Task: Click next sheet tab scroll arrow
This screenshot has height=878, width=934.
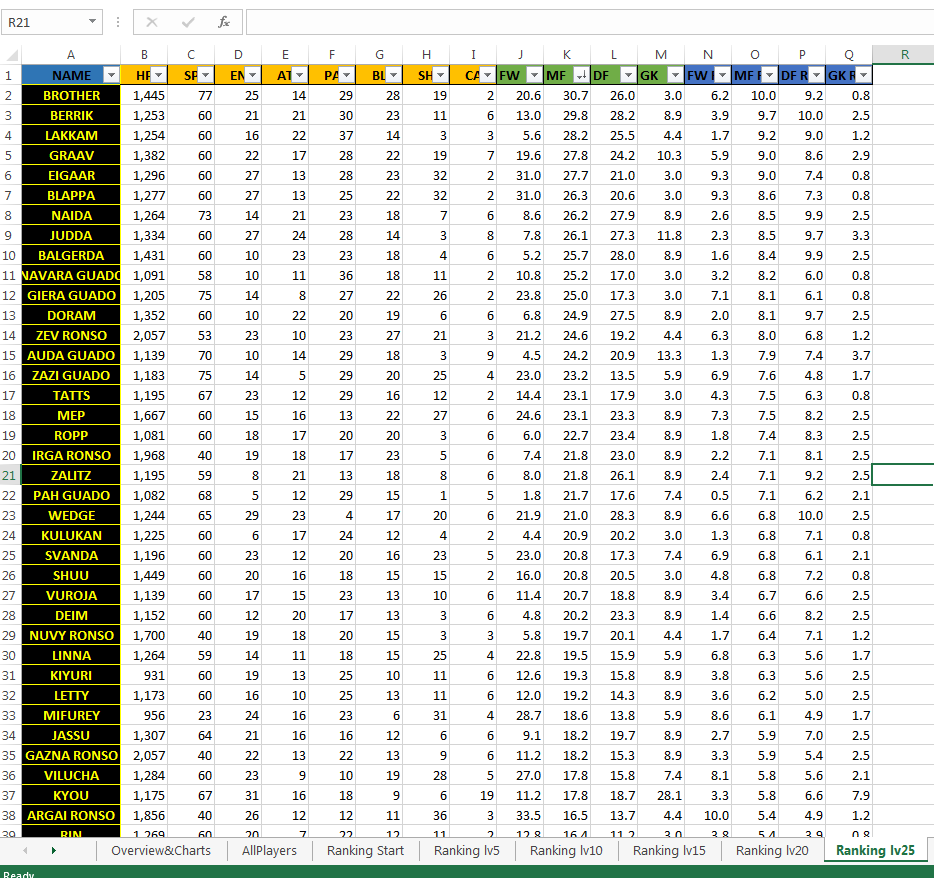Action: [54, 851]
